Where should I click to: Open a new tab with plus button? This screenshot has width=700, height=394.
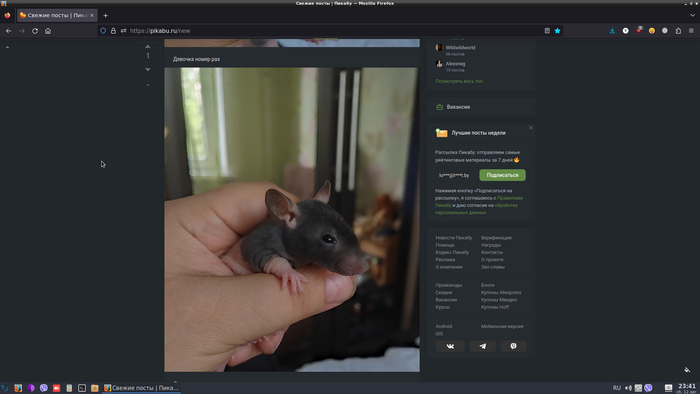(x=105, y=15)
